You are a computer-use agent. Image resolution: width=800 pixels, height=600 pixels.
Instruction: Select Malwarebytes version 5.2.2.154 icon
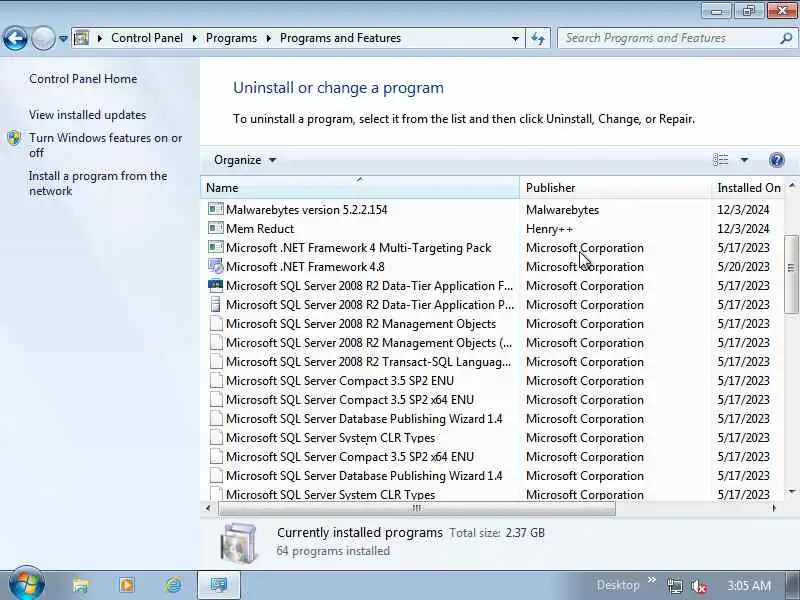(216, 209)
